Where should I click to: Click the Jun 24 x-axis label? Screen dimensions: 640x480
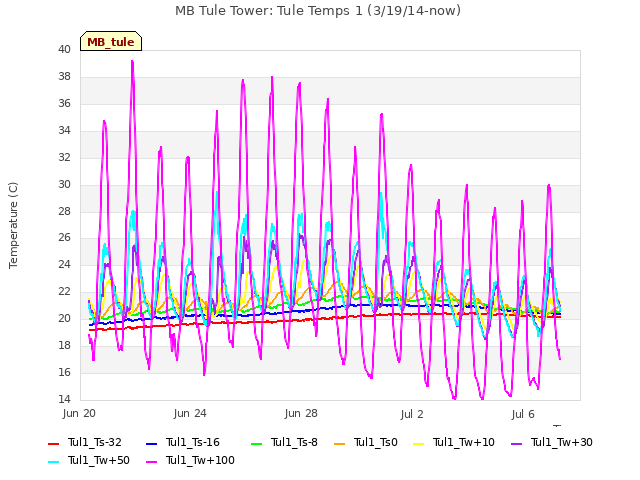(x=190, y=413)
